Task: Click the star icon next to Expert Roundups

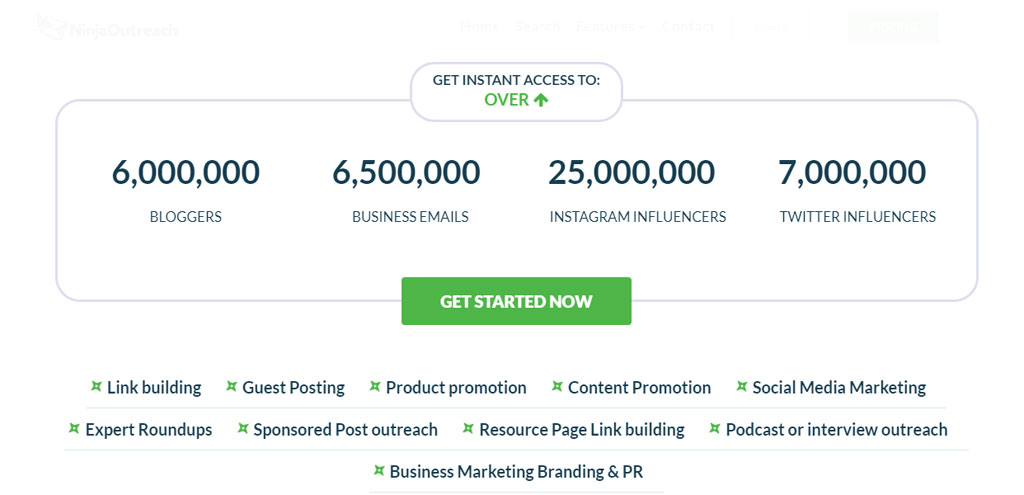Action: [x=74, y=428]
